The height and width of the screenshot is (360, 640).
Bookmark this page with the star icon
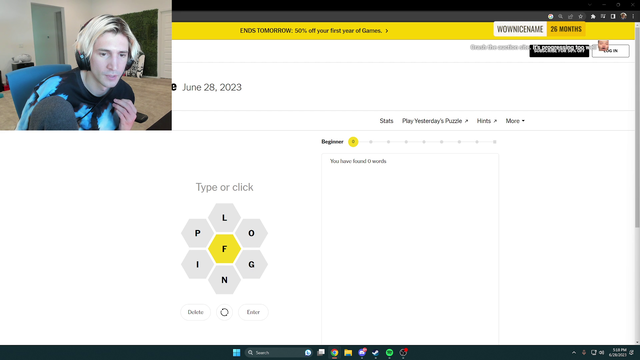(580, 16)
